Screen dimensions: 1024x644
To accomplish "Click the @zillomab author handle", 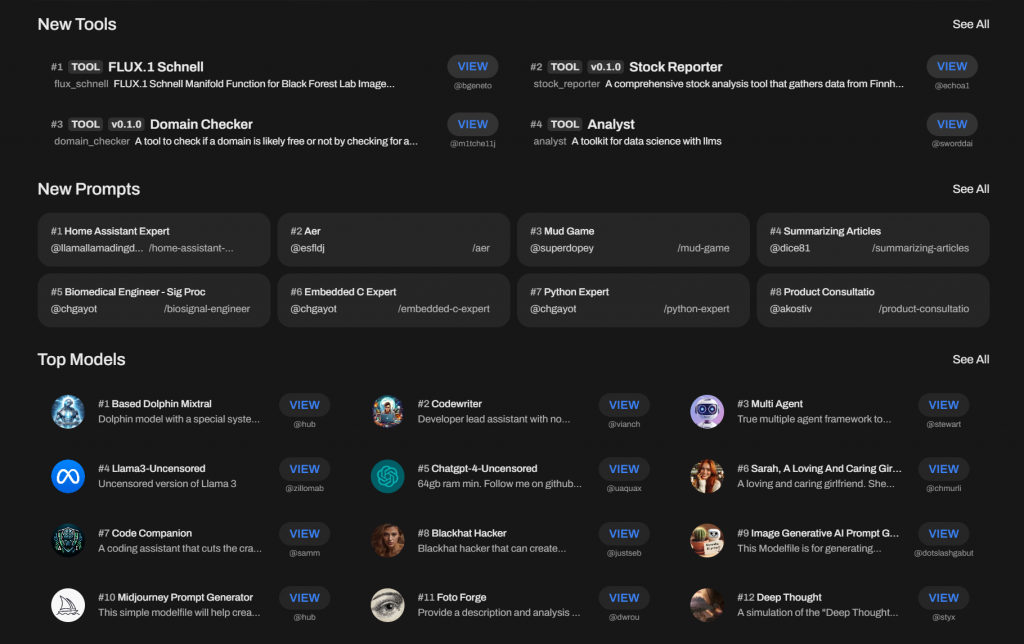I will (304, 489).
